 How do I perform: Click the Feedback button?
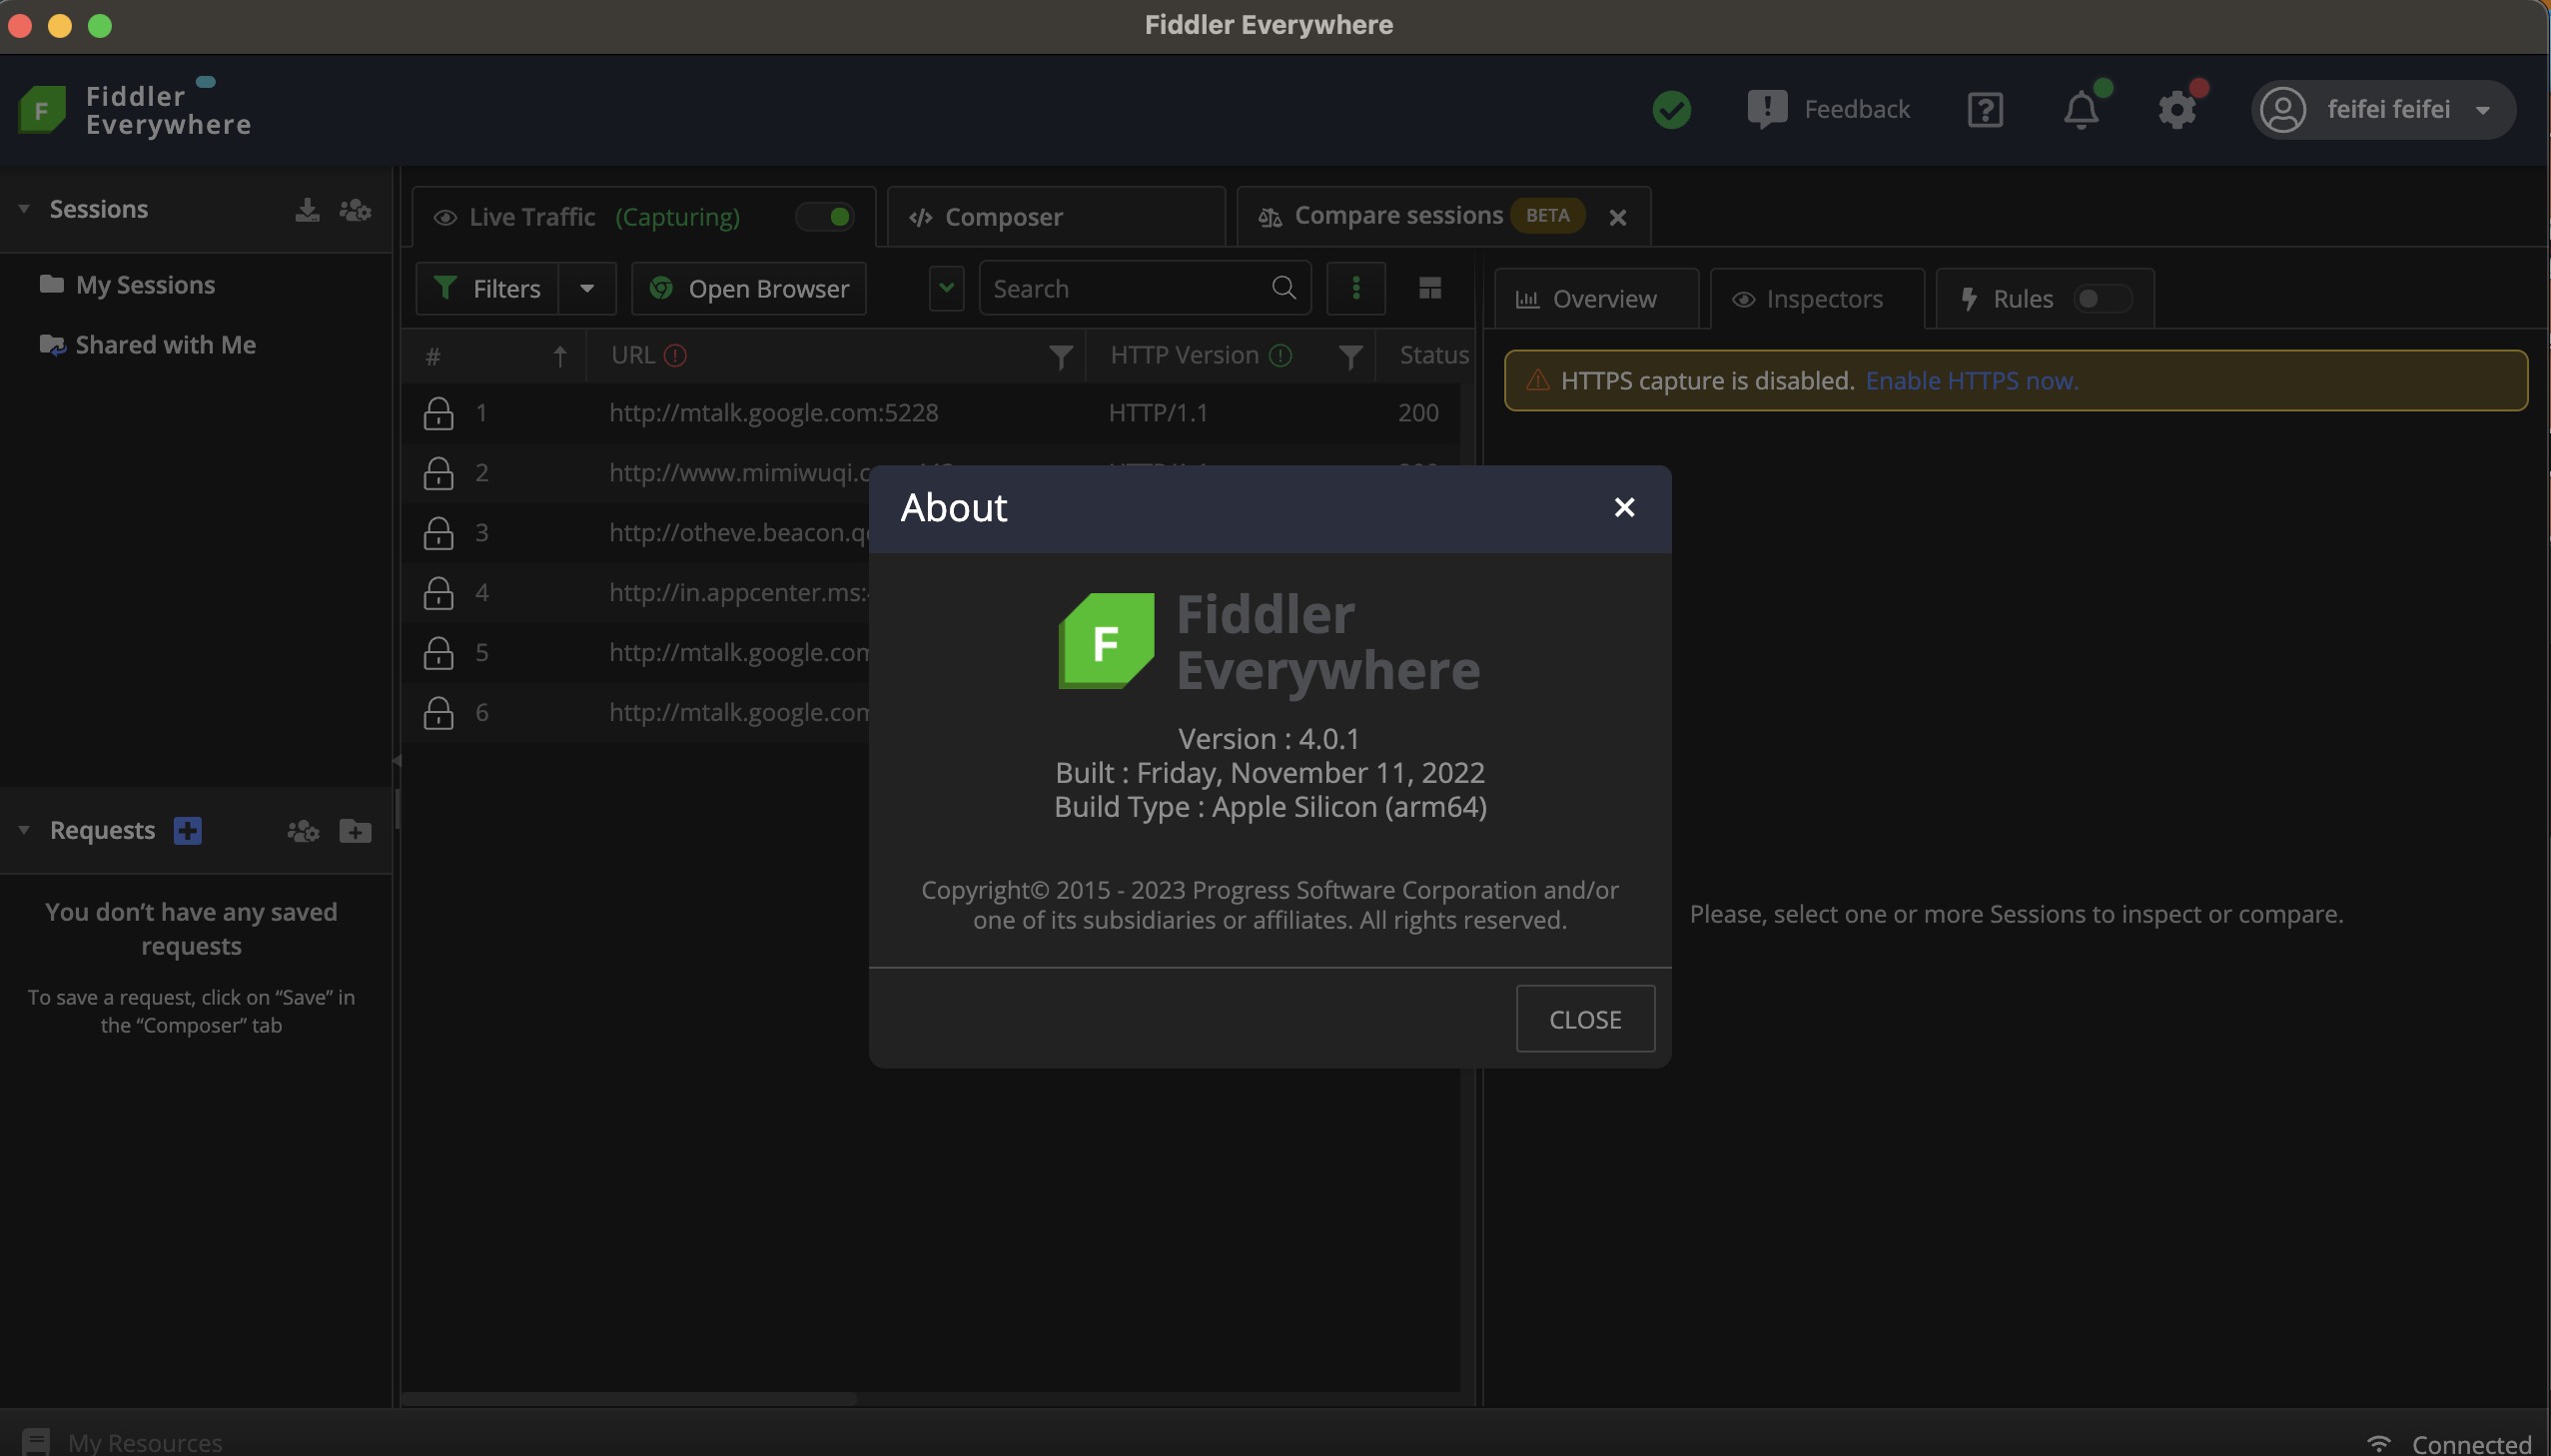click(x=1829, y=109)
